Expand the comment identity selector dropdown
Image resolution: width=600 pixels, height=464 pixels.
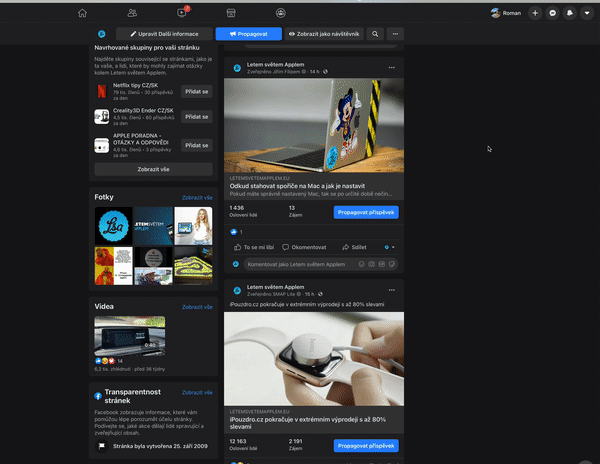tap(390, 247)
